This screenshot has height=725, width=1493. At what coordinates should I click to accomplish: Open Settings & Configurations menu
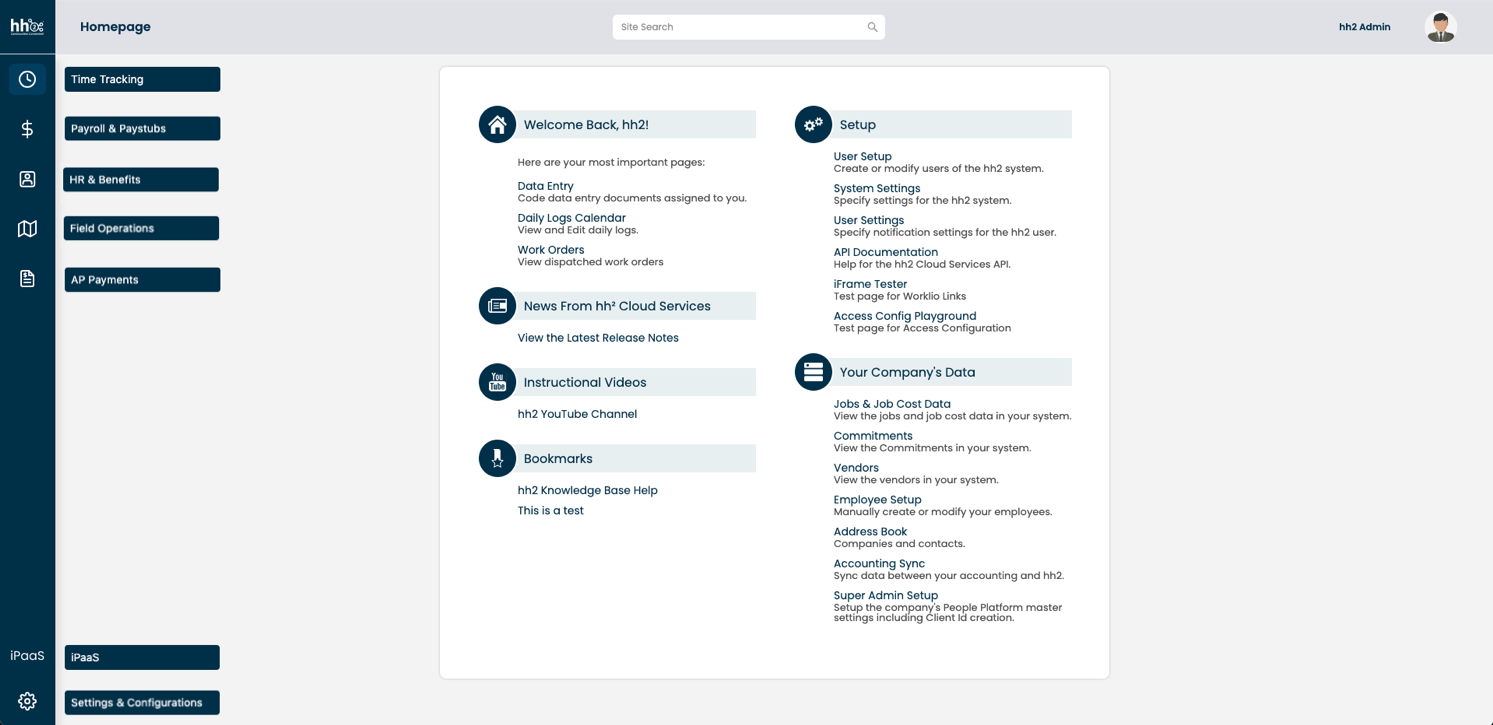pos(142,703)
